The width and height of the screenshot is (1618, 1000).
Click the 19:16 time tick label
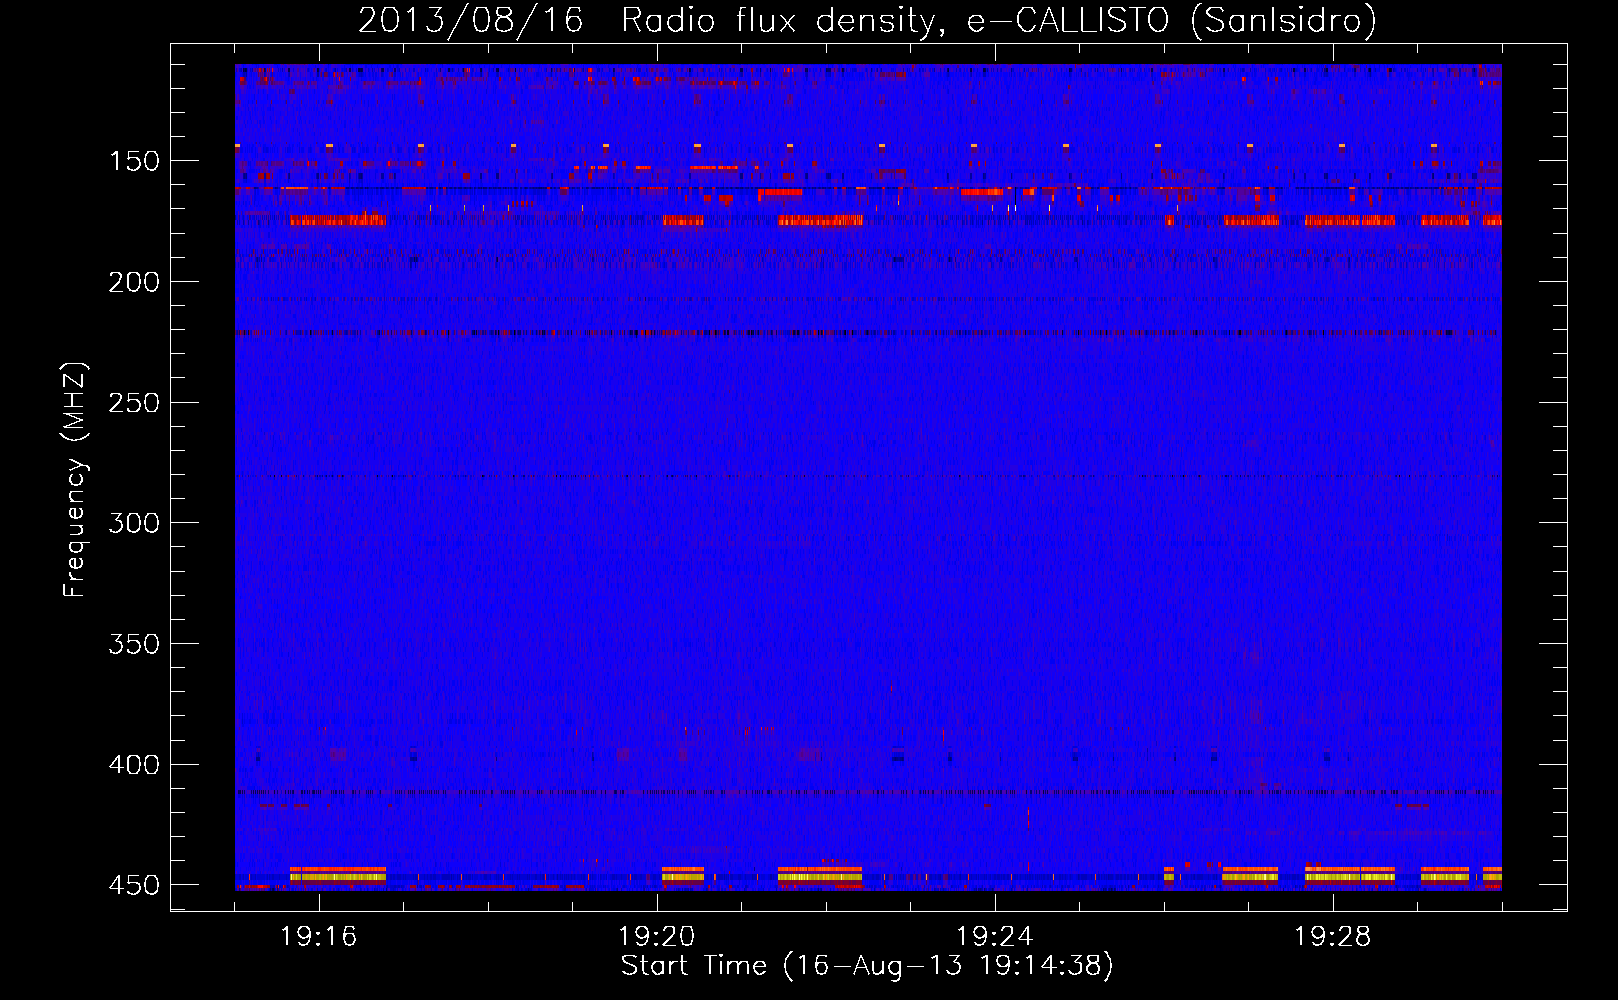(319, 937)
